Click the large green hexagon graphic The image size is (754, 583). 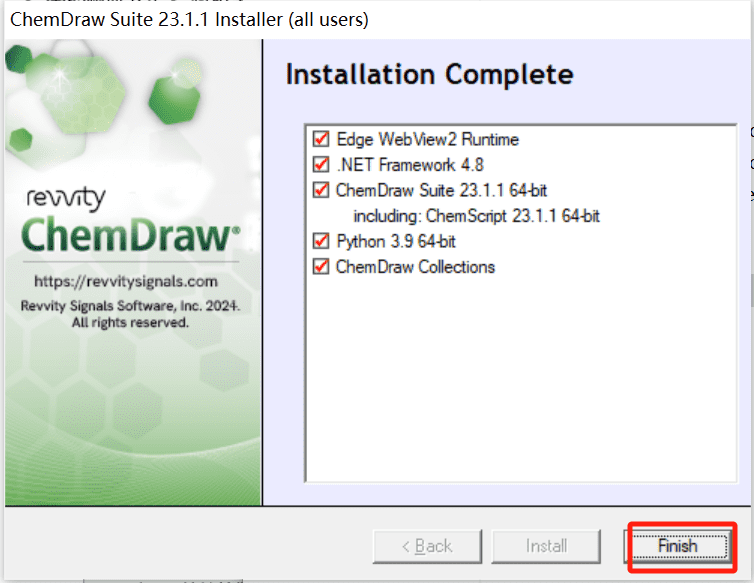[x=174, y=99]
